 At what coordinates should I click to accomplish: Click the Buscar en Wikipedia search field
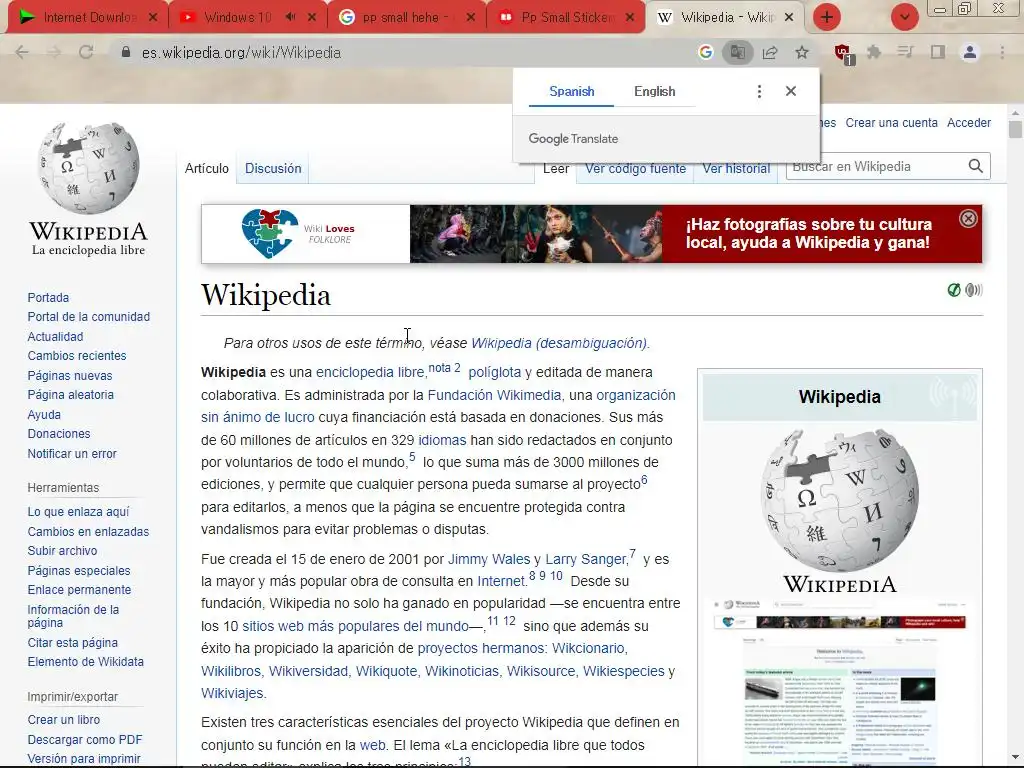pyautogui.click(x=874, y=167)
